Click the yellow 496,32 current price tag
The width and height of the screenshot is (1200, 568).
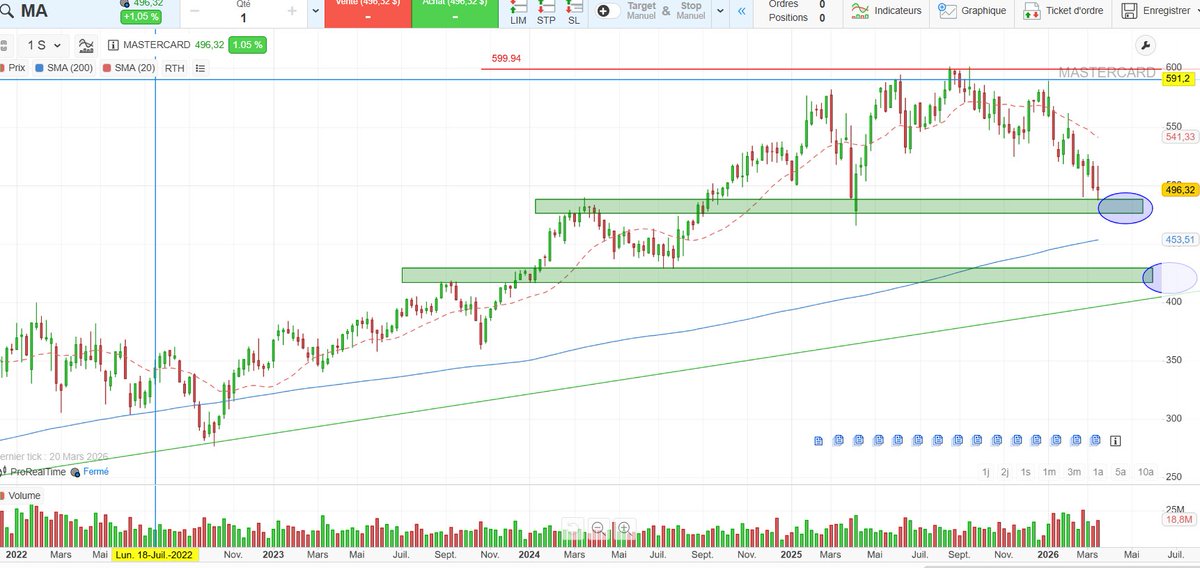[x=1180, y=190]
